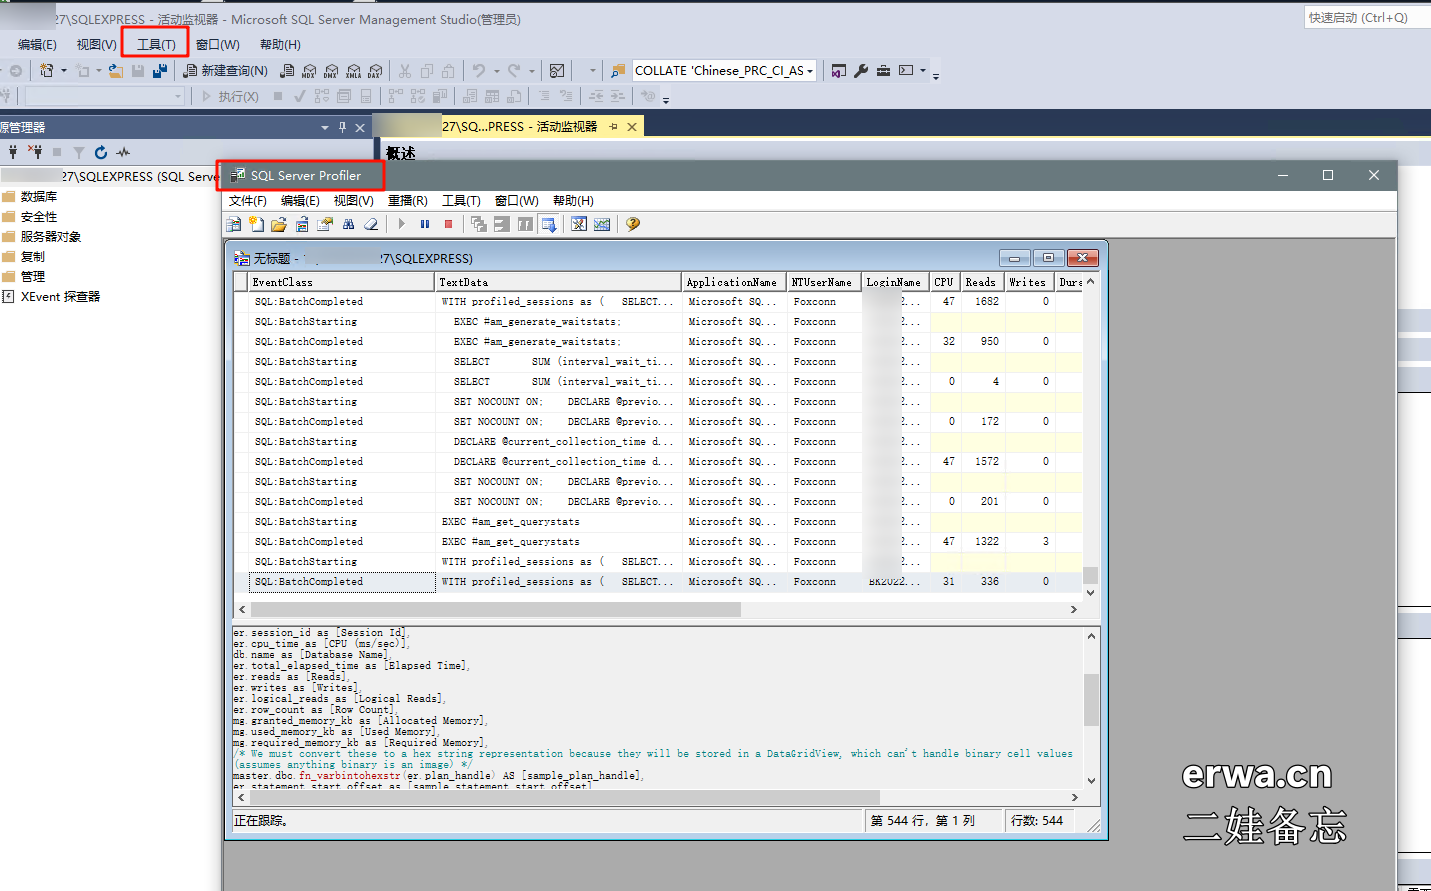Close the 活动监视器 tab
This screenshot has width=1431, height=891.
point(632,127)
